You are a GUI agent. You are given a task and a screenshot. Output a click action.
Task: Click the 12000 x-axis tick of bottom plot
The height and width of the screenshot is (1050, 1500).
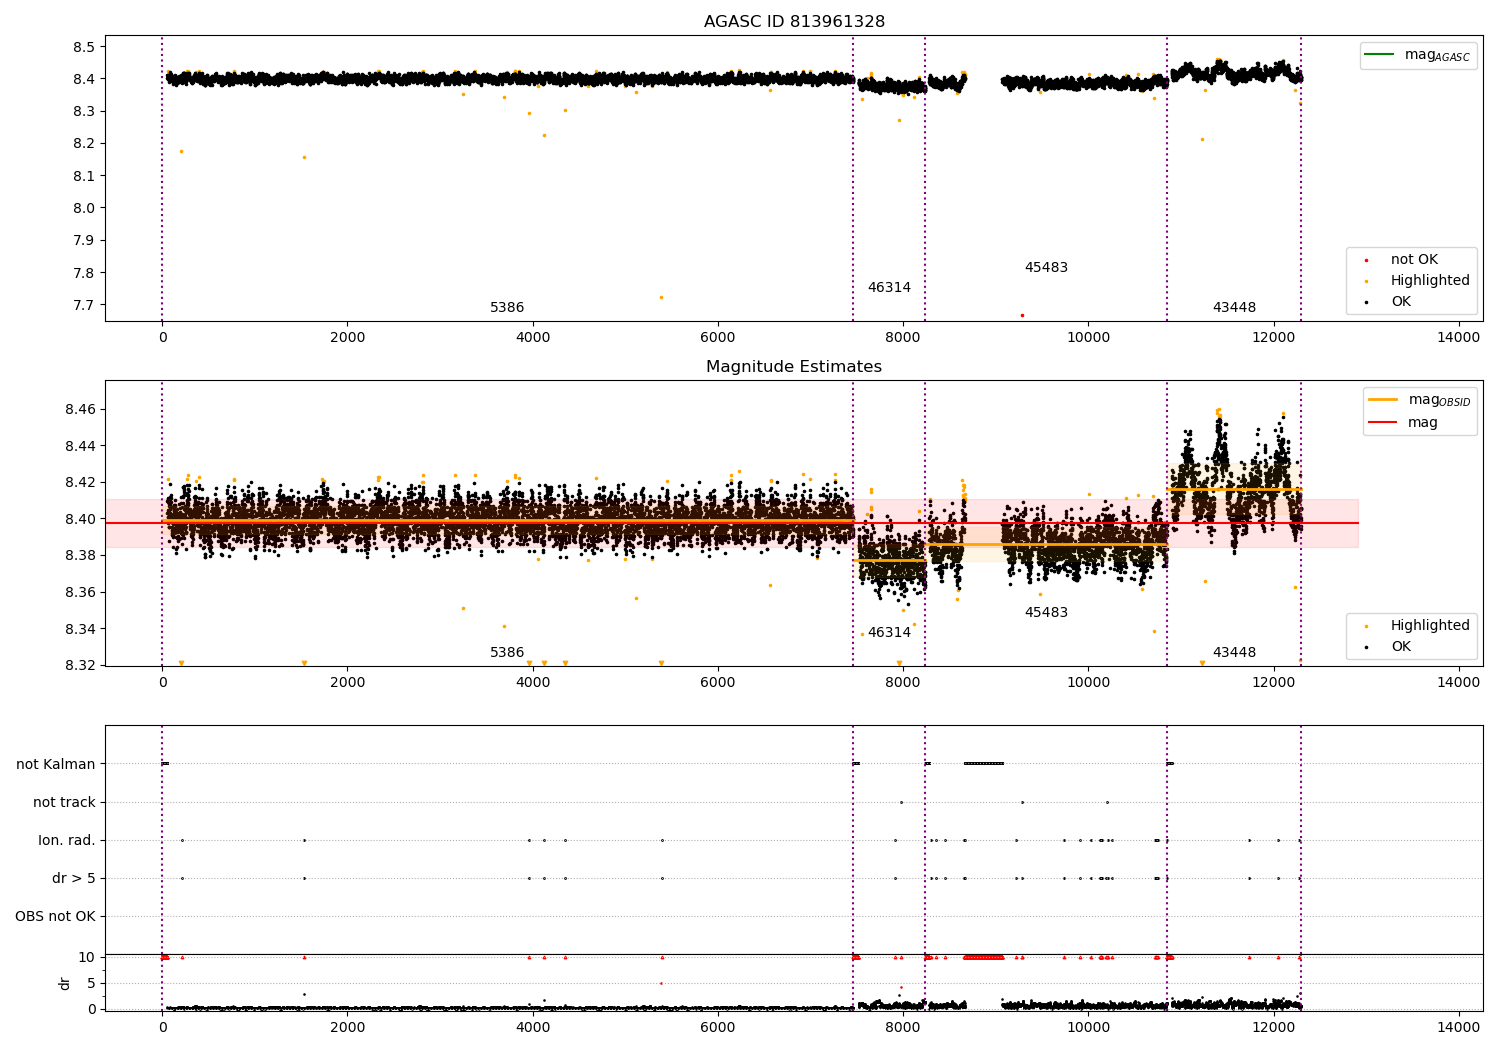pos(1273,1027)
